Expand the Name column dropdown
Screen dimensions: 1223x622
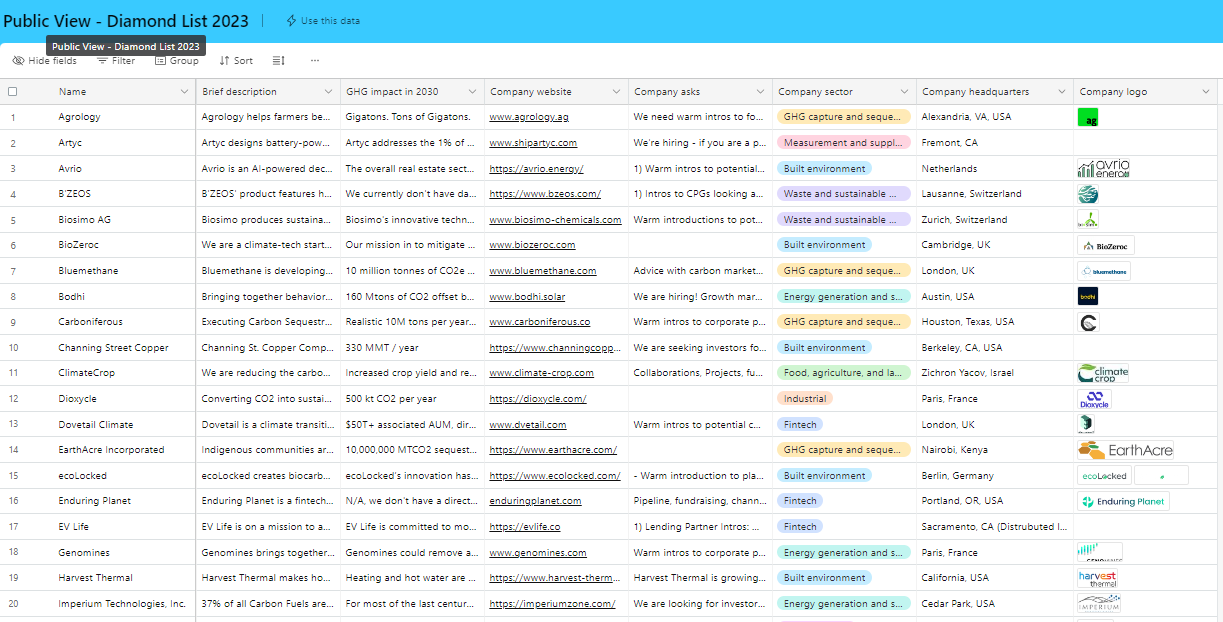(184, 92)
